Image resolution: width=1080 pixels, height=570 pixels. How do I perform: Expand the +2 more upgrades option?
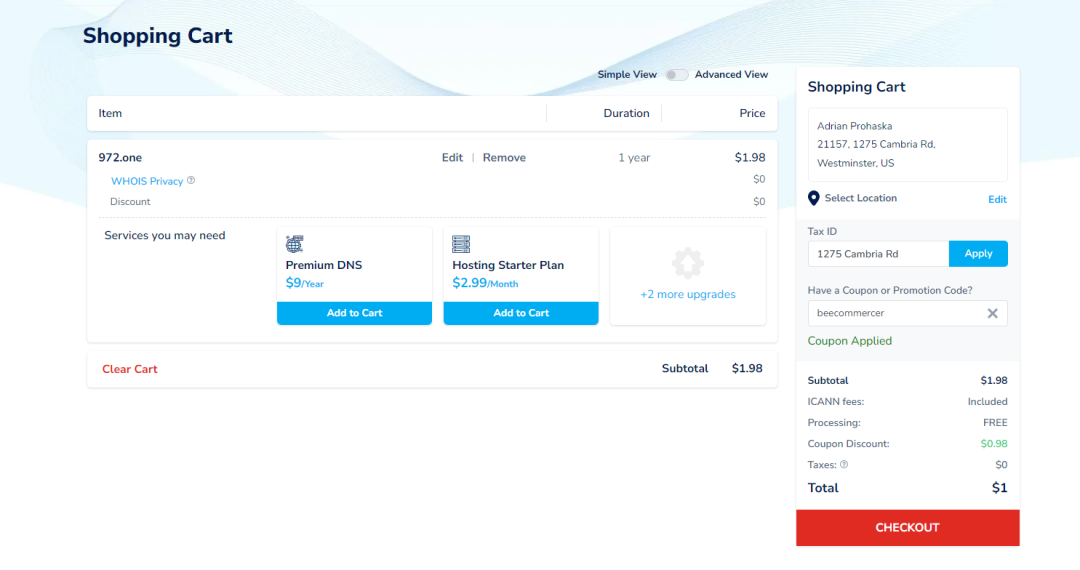pyautogui.click(x=687, y=294)
